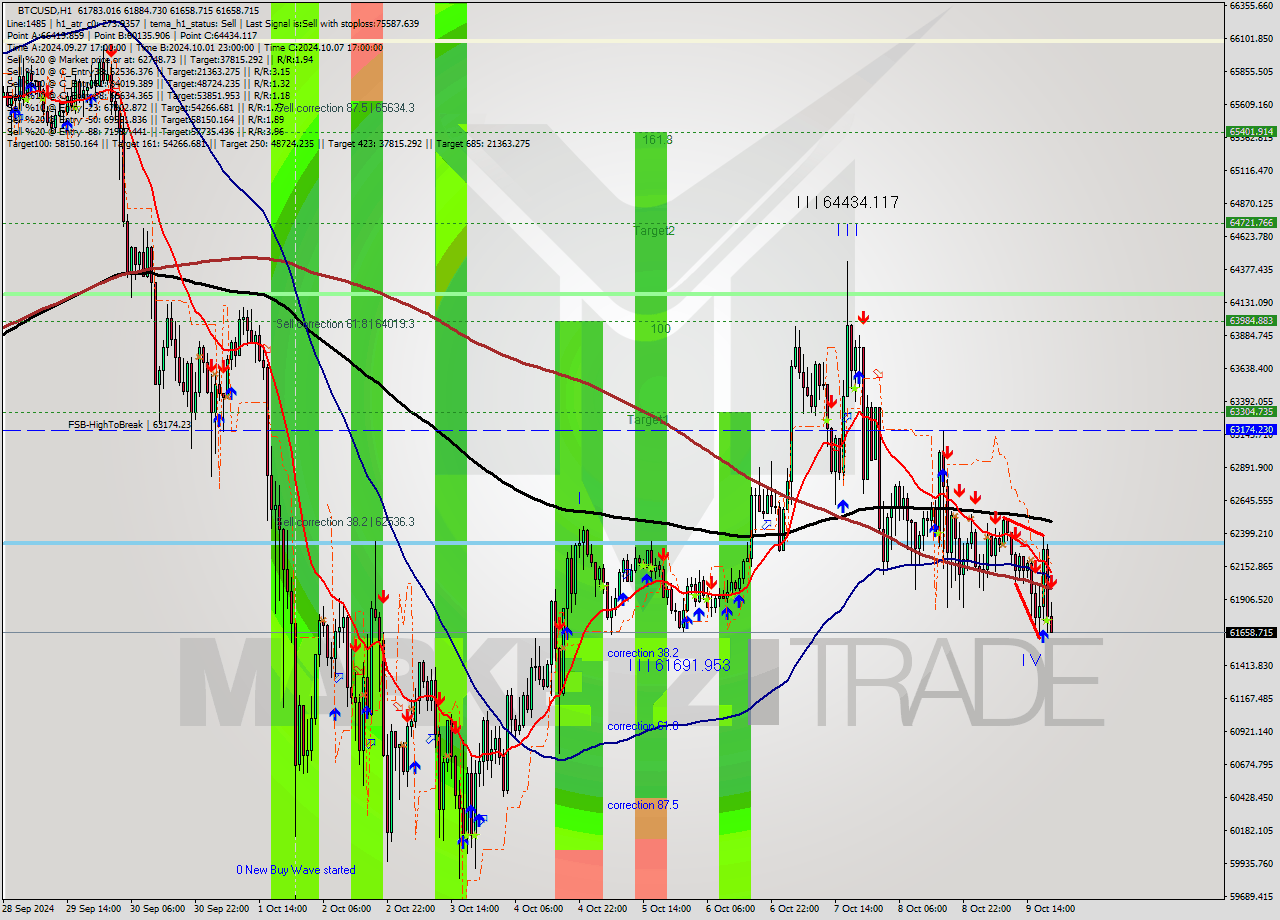This screenshot has height=920, width=1280.
Task: Click the 'Target 423: 37815.292' label
Action: tap(374, 143)
